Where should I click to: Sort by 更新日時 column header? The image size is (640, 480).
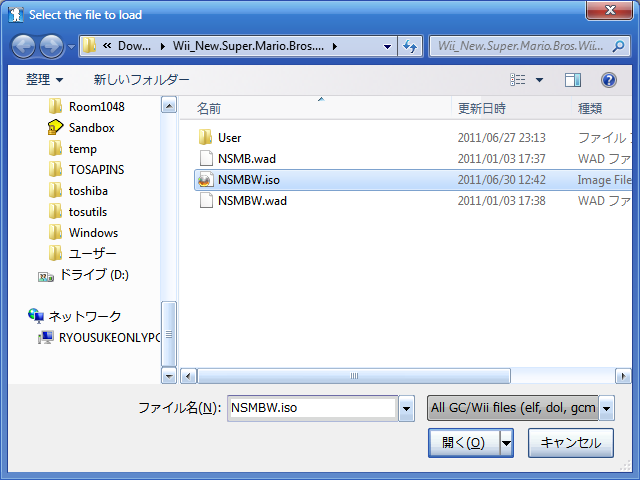[482, 109]
